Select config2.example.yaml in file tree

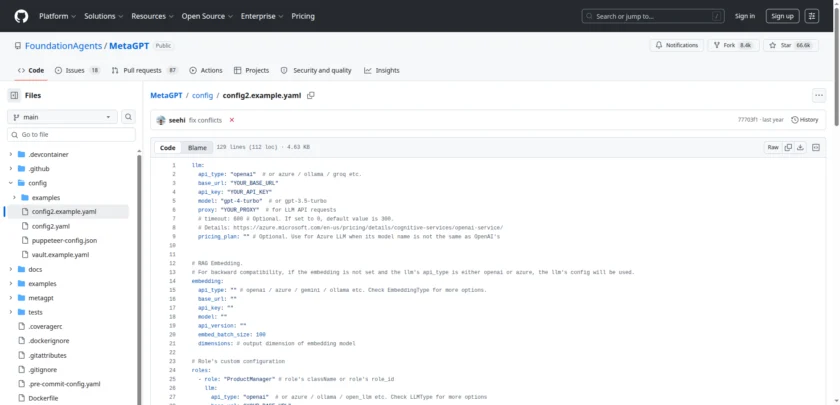[68, 212]
